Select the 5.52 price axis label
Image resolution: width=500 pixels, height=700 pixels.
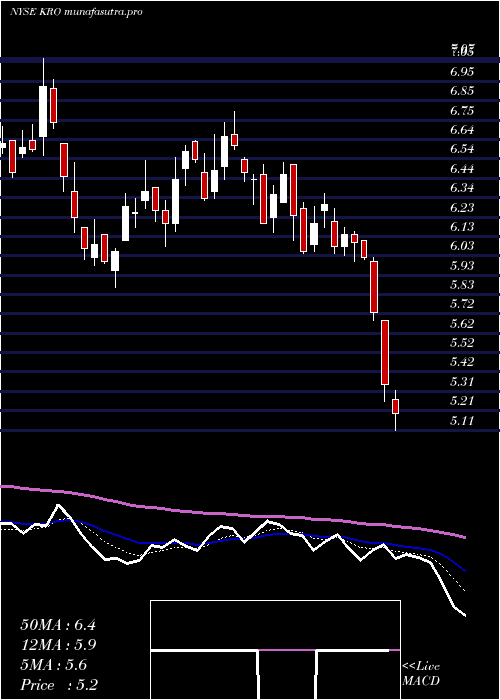click(462, 343)
